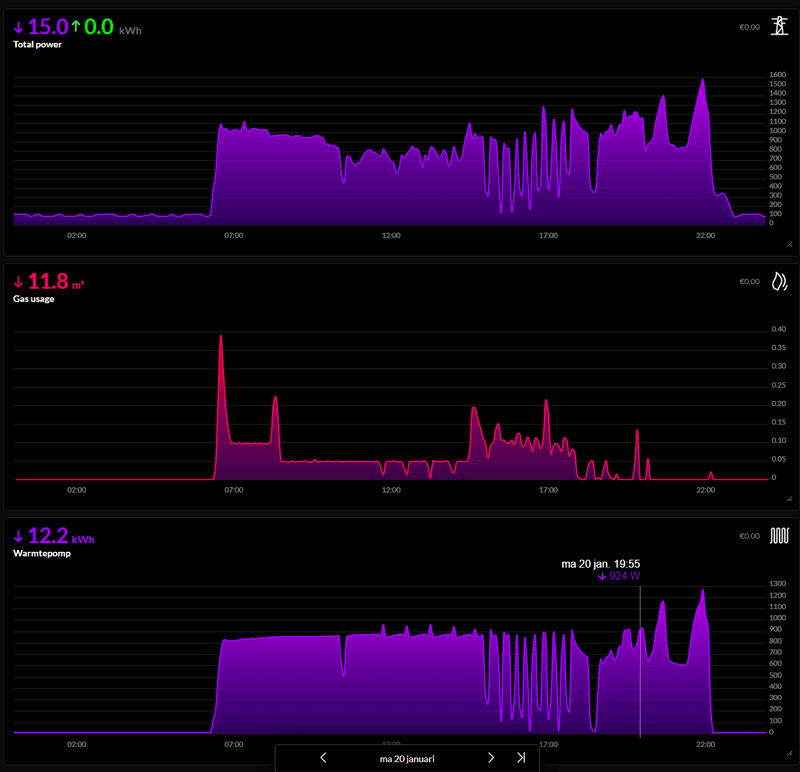
Task: Click the €0.00 cost in Total power
Action: click(x=749, y=27)
